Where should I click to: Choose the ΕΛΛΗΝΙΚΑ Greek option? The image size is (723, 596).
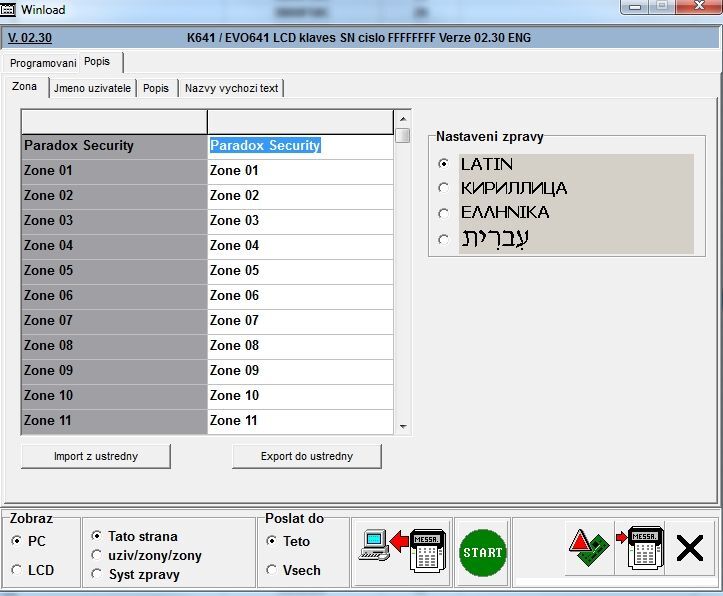point(444,213)
